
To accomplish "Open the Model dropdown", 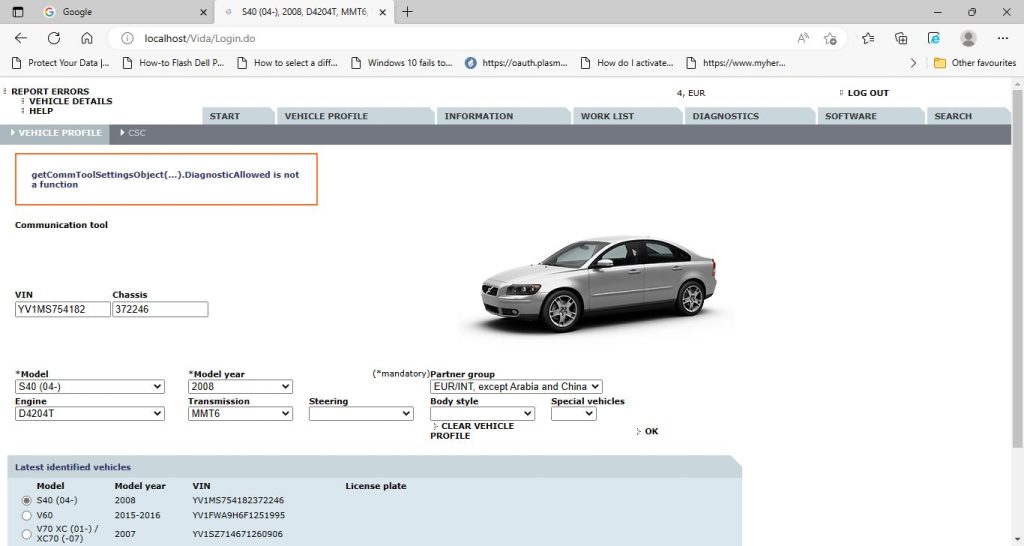I will pos(89,387).
